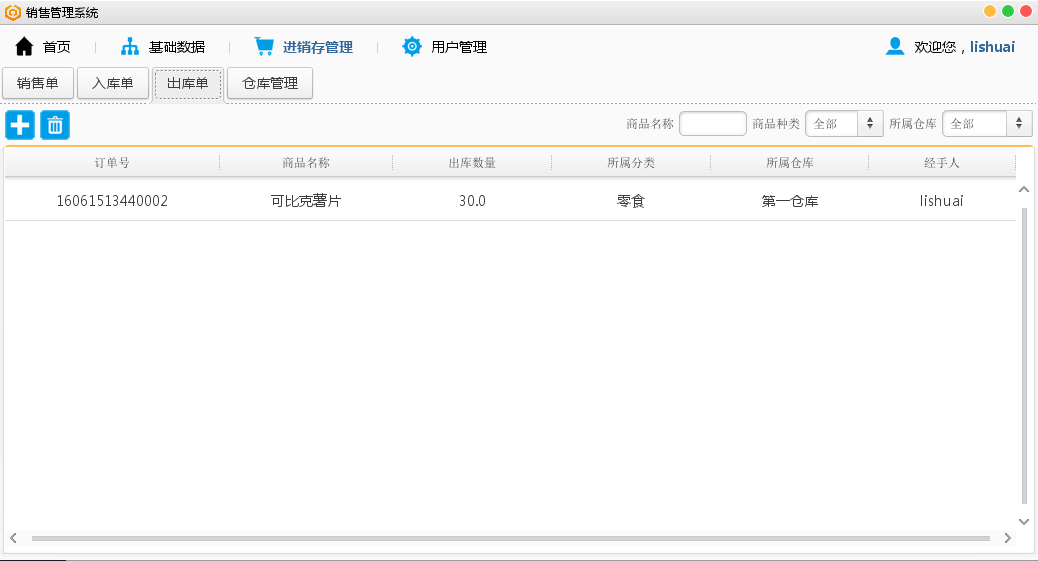Click the app logo in title bar

tap(13, 13)
